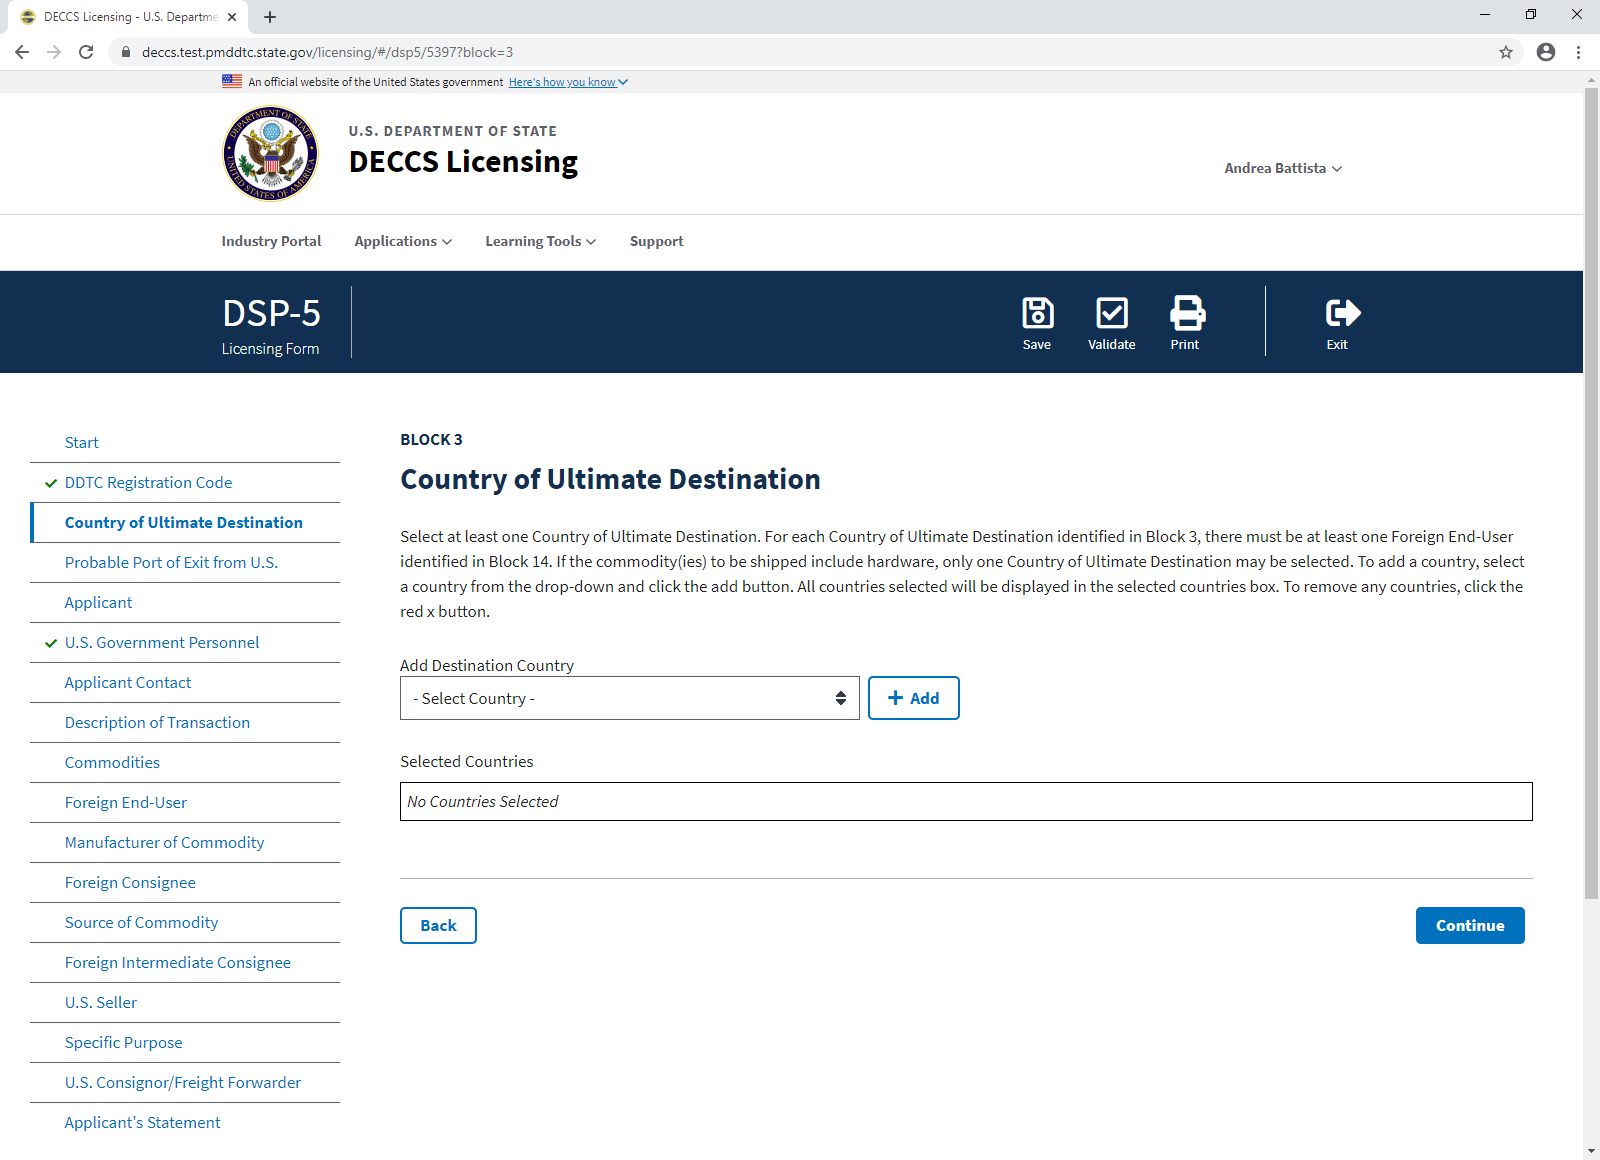This screenshot has width=1600, height=1160.
Task: Click the Validate checkmark icon
Action: click(x=1112, y=313)
